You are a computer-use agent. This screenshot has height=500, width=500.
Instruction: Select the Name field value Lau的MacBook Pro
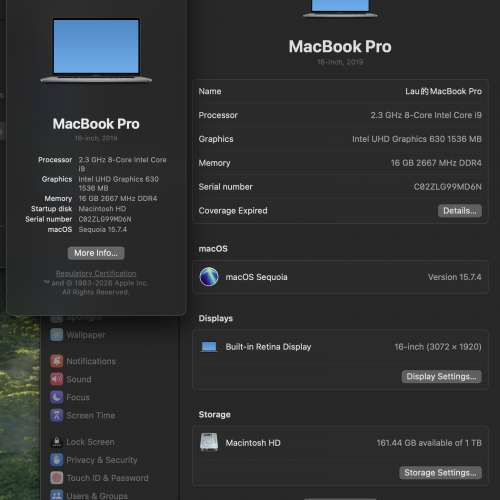click(443, 91)
